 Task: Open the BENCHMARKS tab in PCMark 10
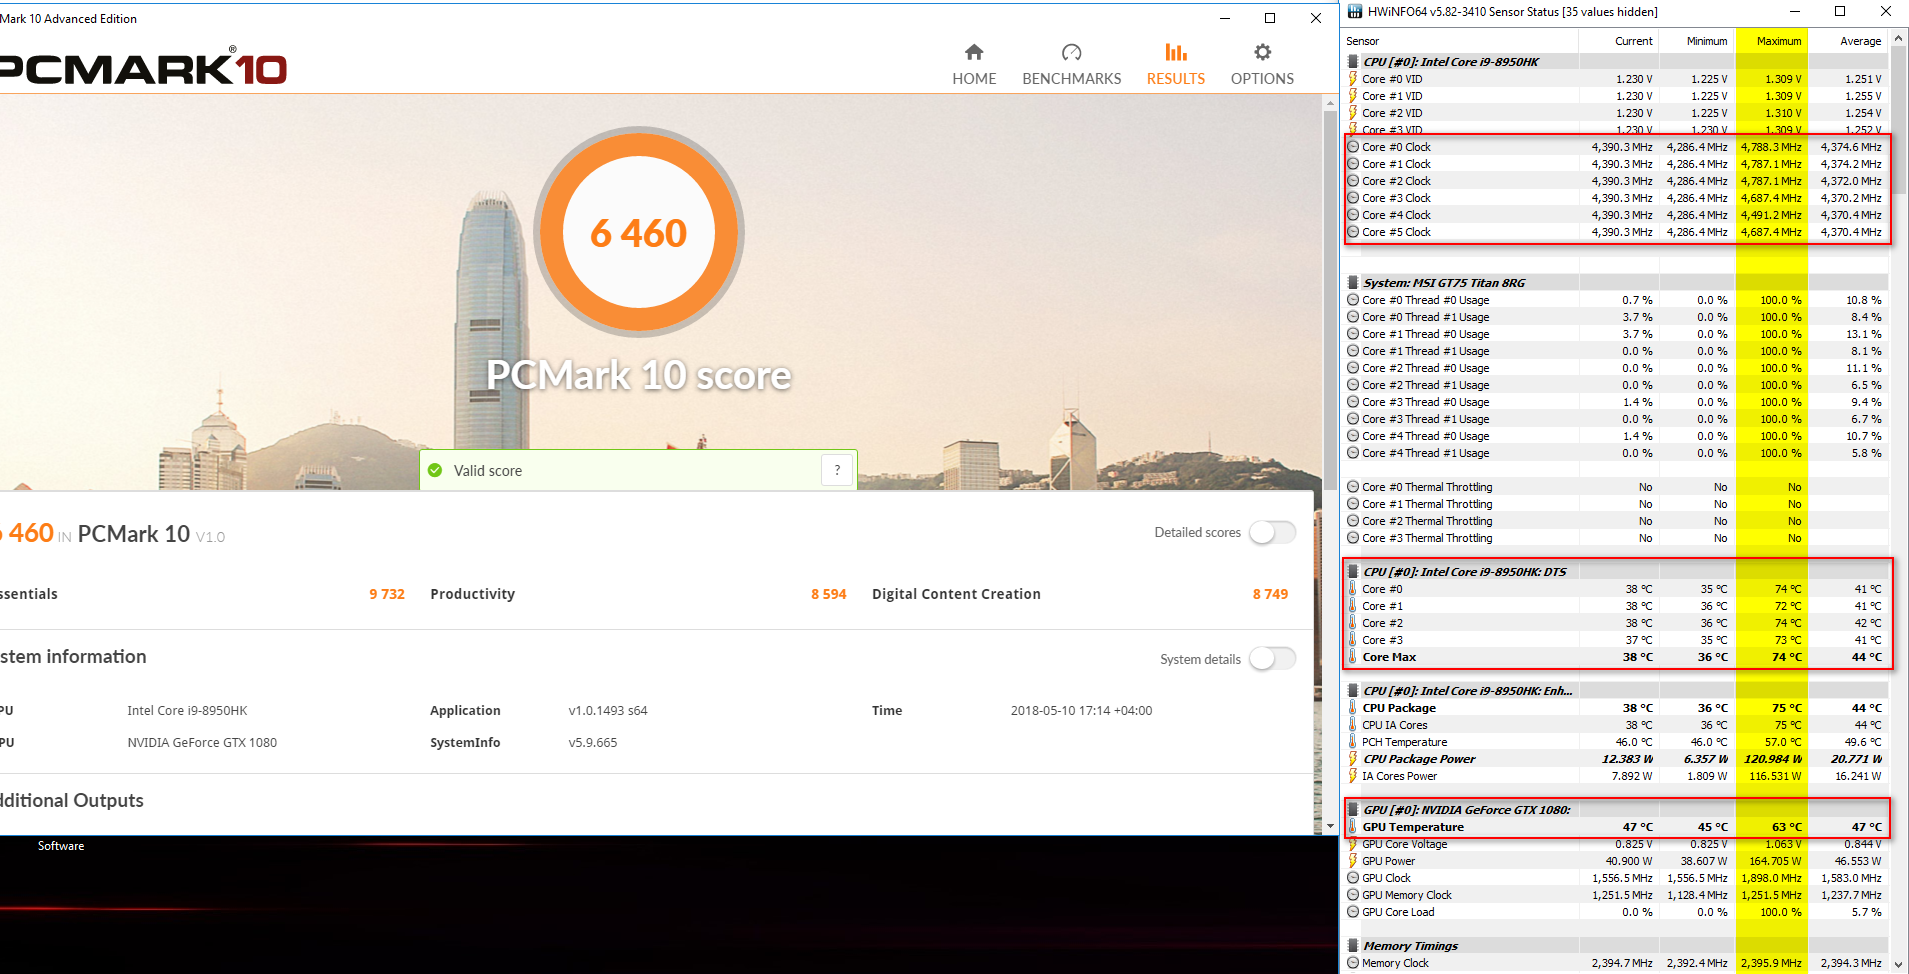tap(1071, 65)
